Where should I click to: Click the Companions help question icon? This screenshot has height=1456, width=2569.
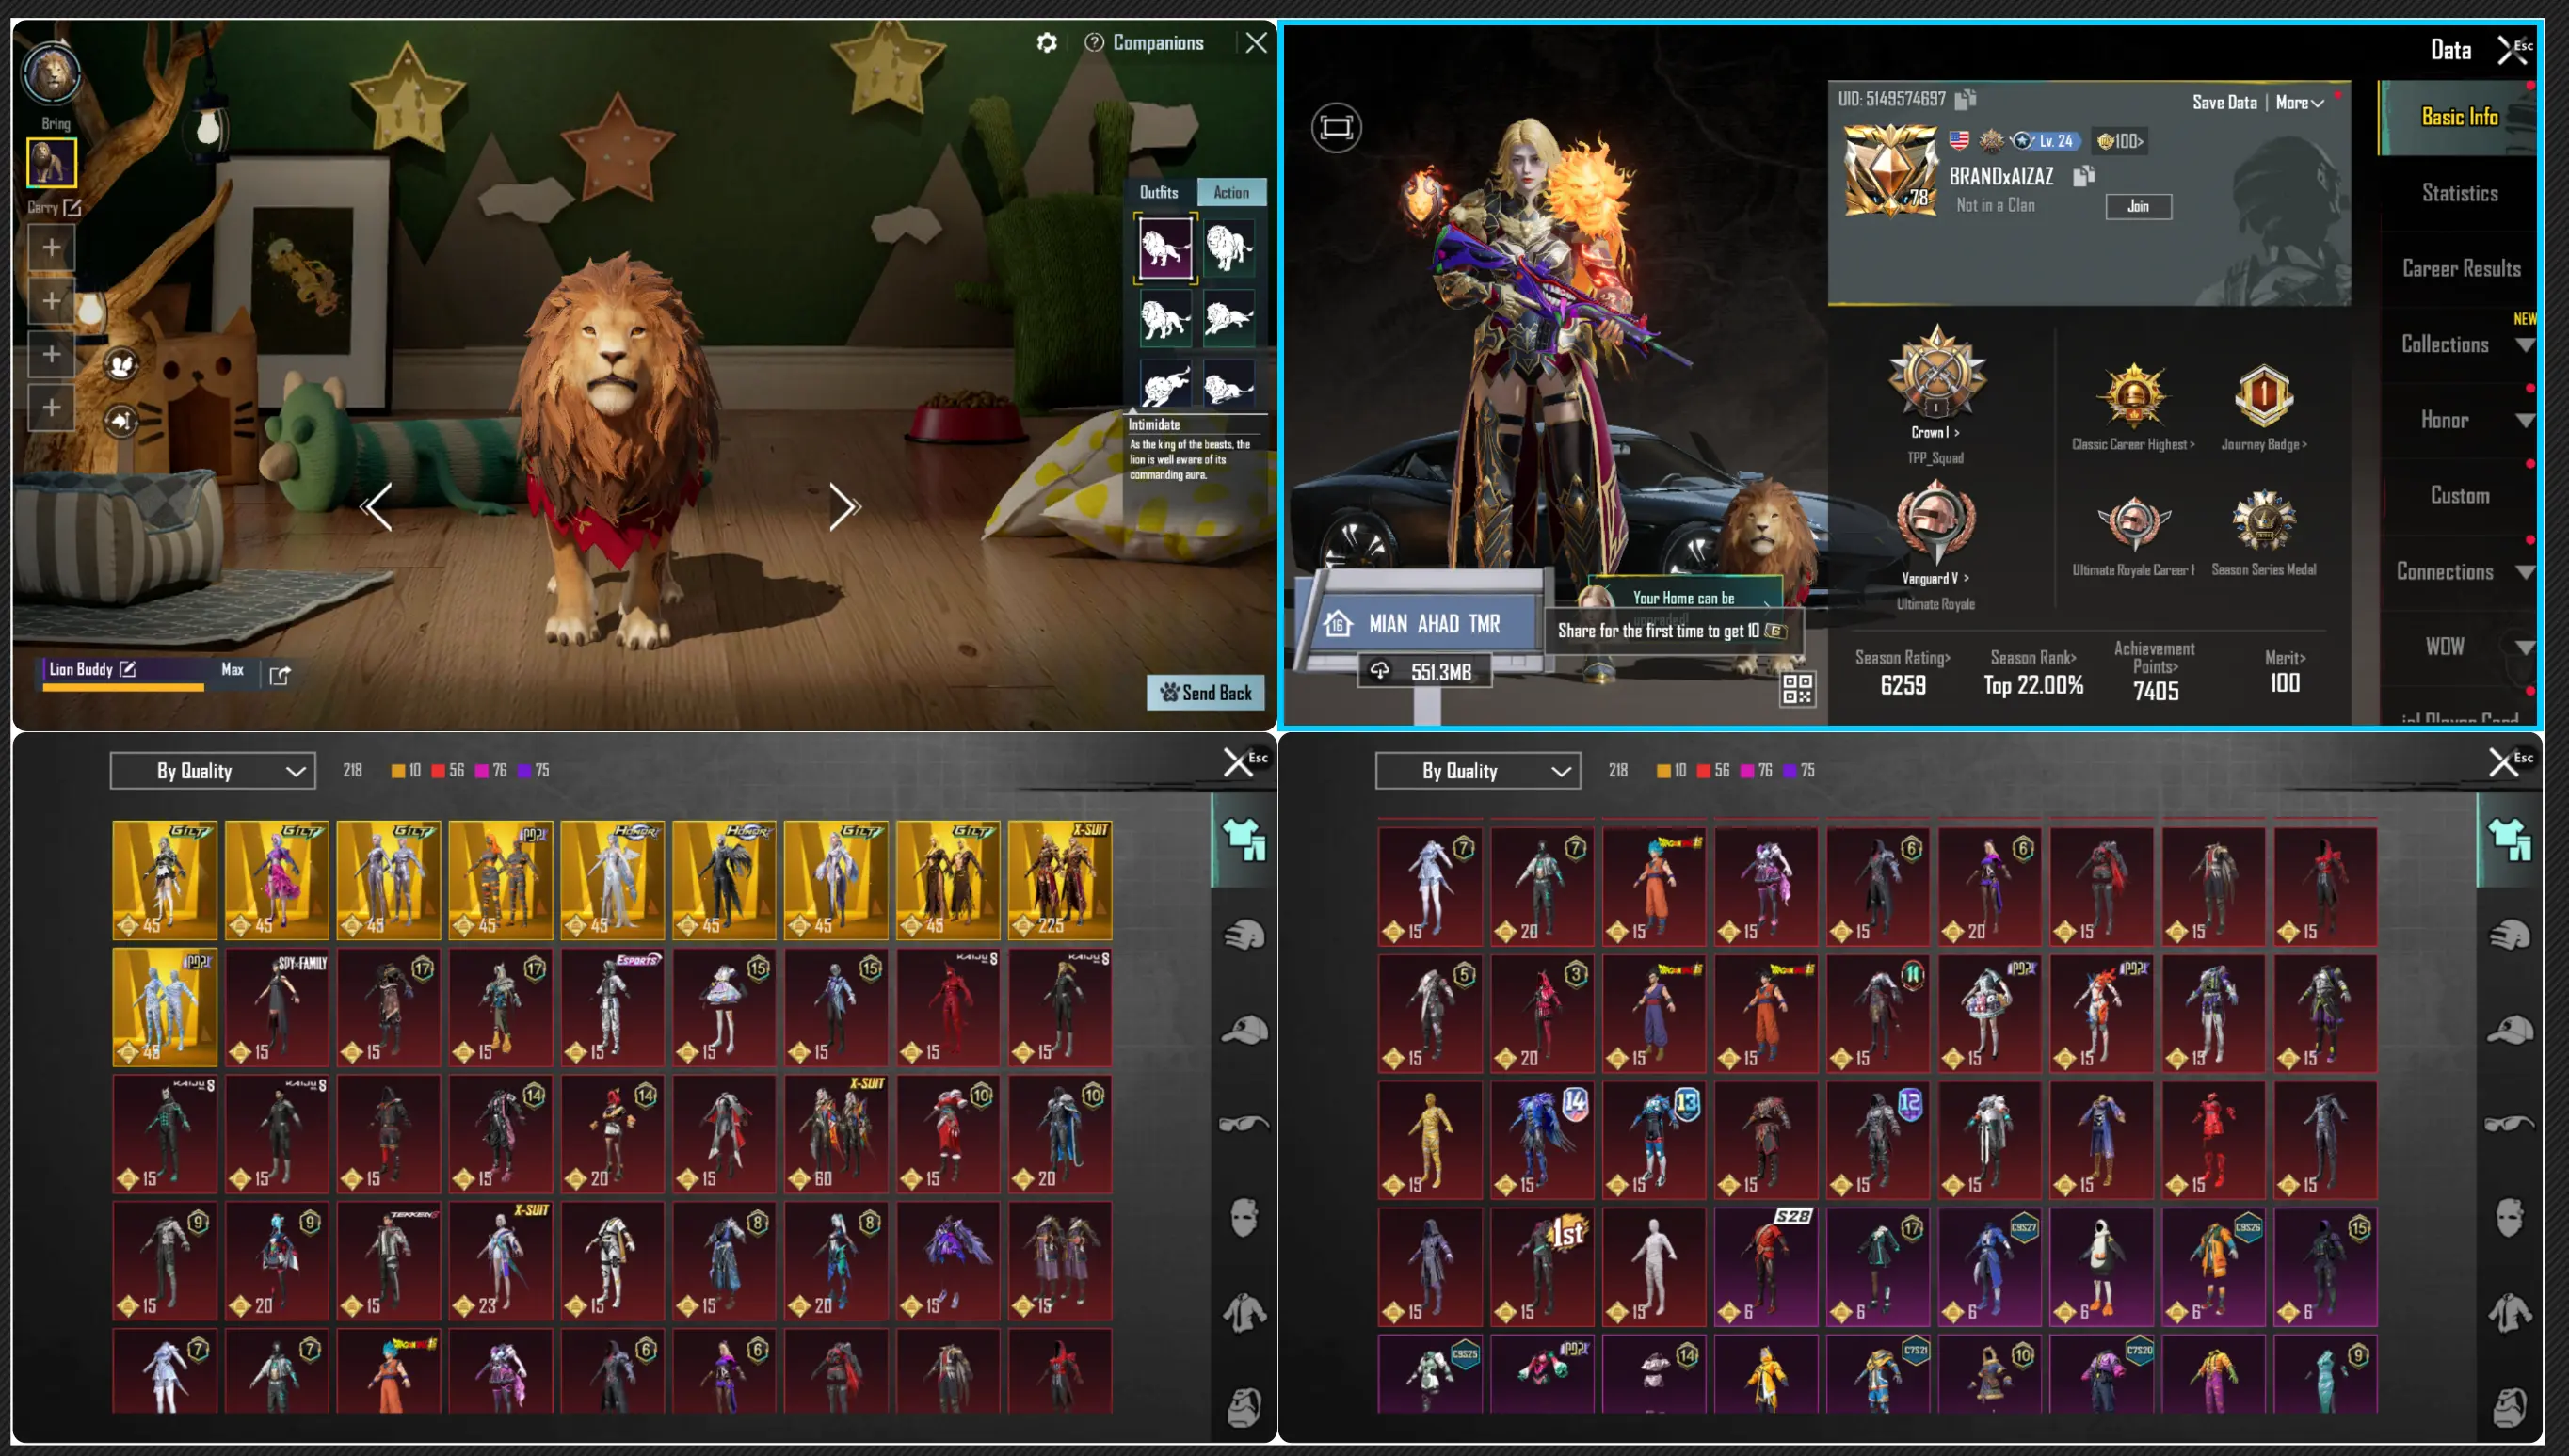point(1094,43)
